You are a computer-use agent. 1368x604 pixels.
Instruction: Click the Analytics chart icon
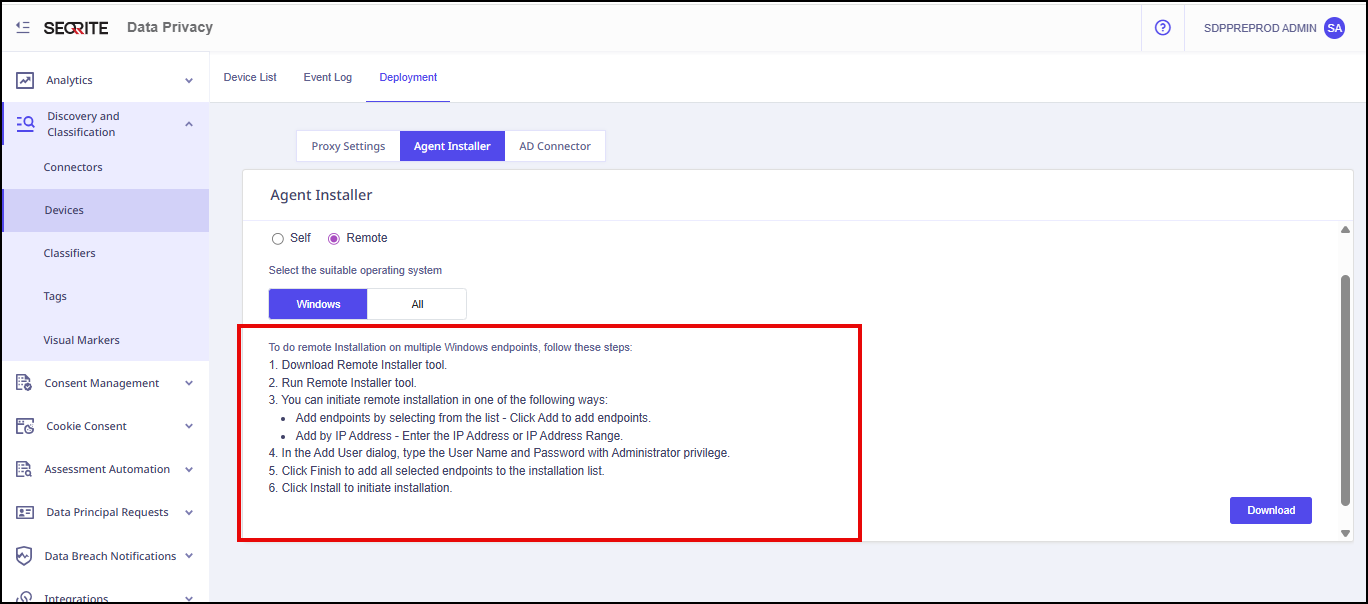tap(25, 81)
